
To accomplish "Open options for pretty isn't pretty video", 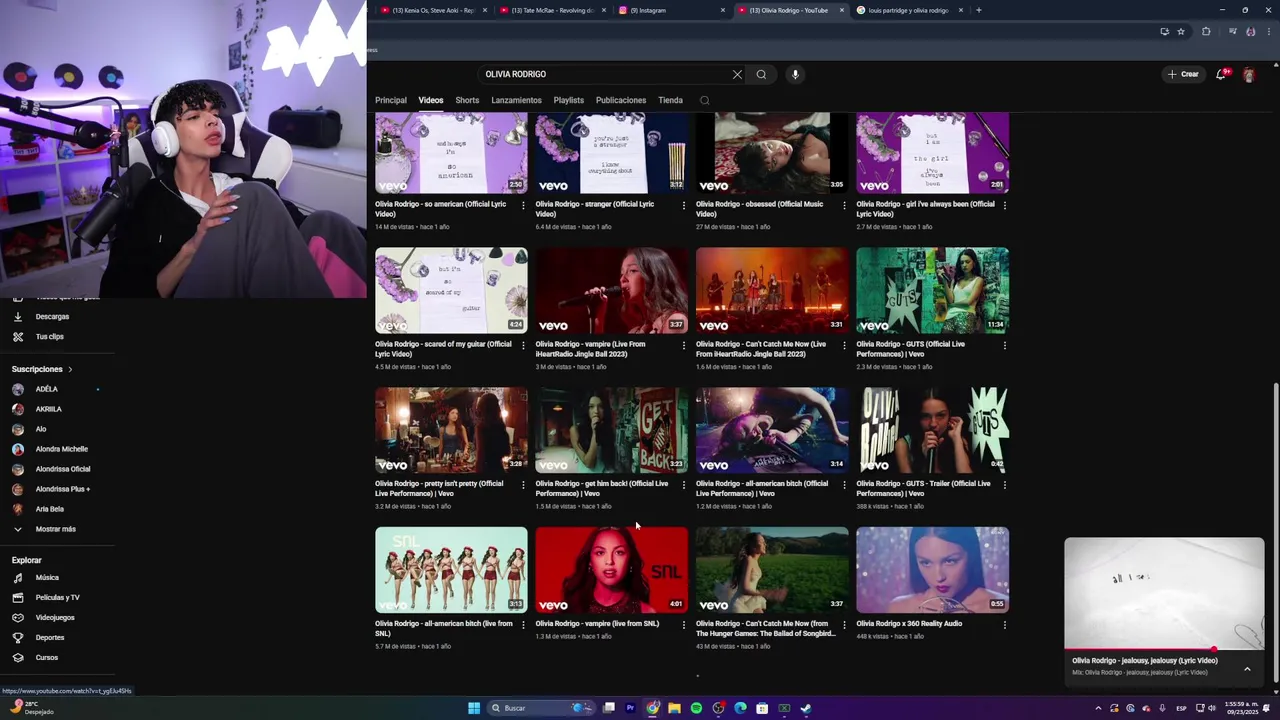I will pos(523,485).
